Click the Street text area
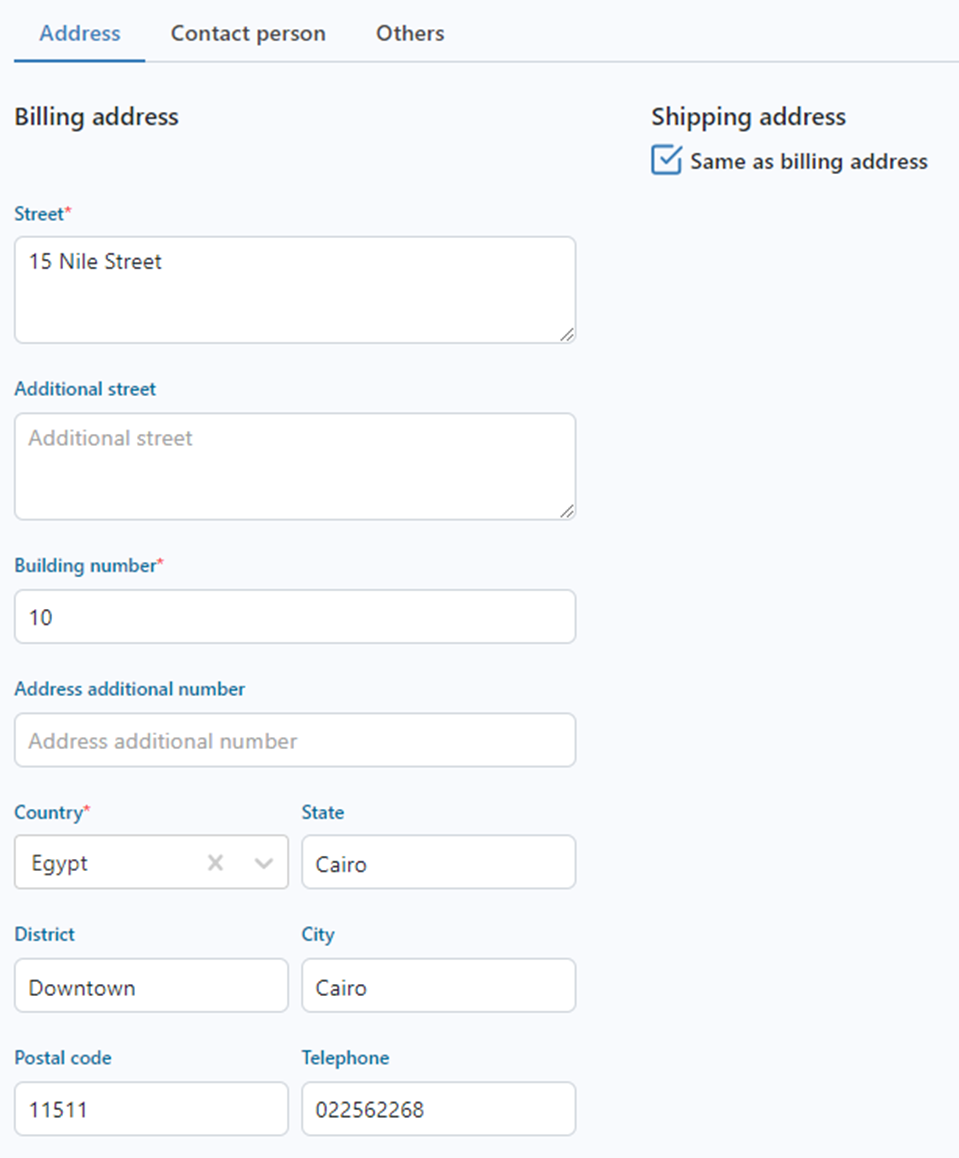This screenshot has width=959, height=1158. (294, 290)
